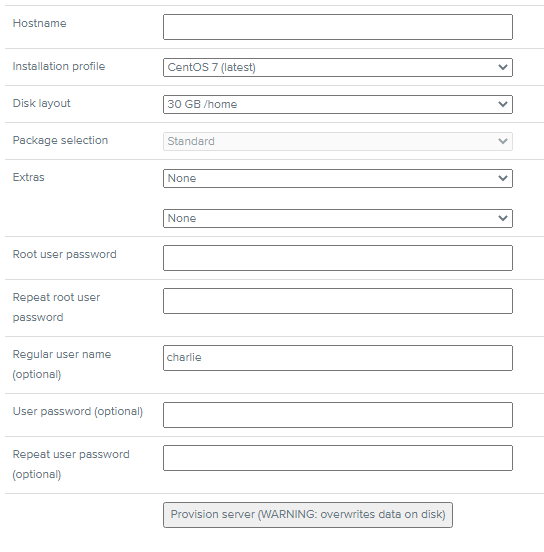Open the second Extras None dropdown

338,218
